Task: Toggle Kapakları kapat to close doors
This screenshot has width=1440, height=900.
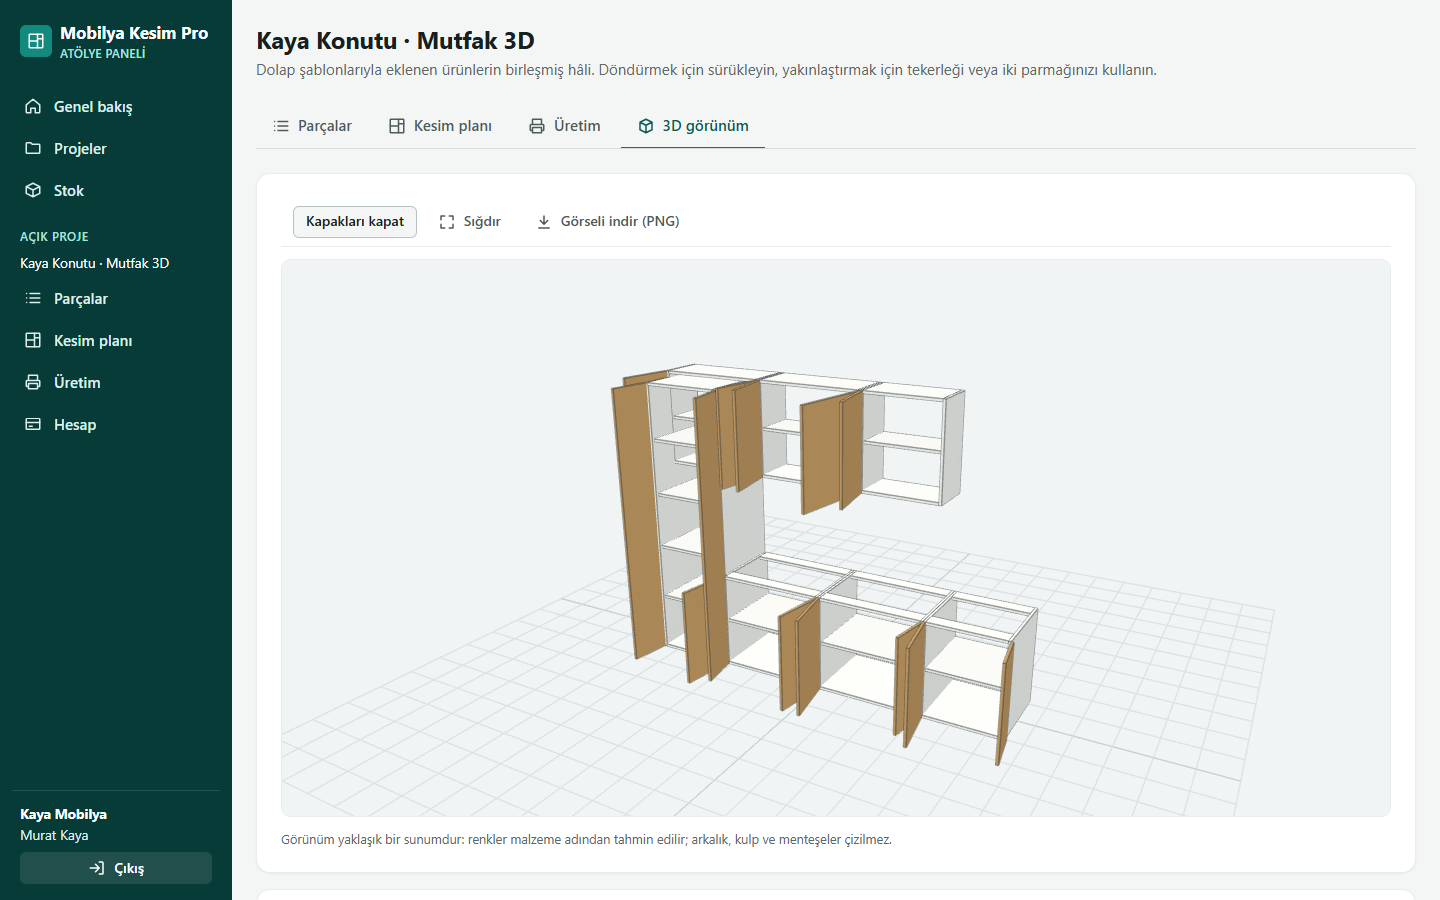Action: [355, 222]
